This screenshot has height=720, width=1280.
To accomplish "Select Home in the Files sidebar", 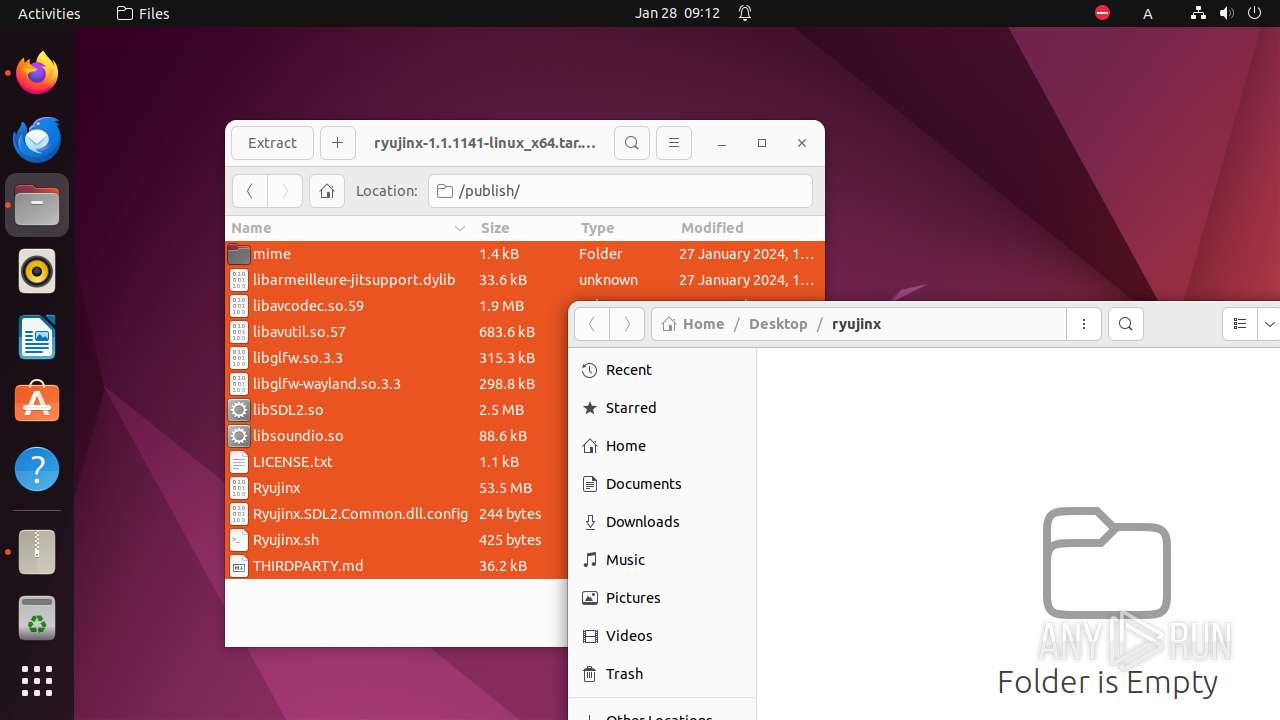I will click(x=661, y=446).
